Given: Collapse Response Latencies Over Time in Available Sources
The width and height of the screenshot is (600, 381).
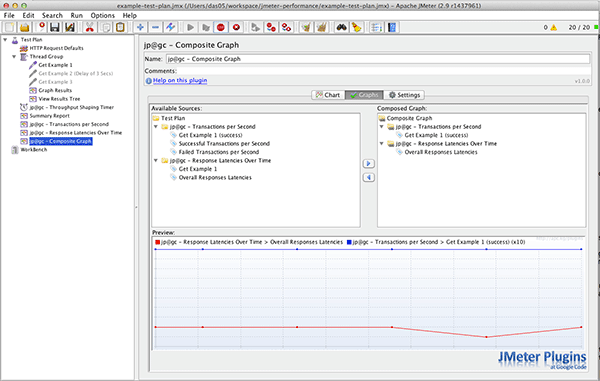Looking at the screenshot, I should click(156, 161).
